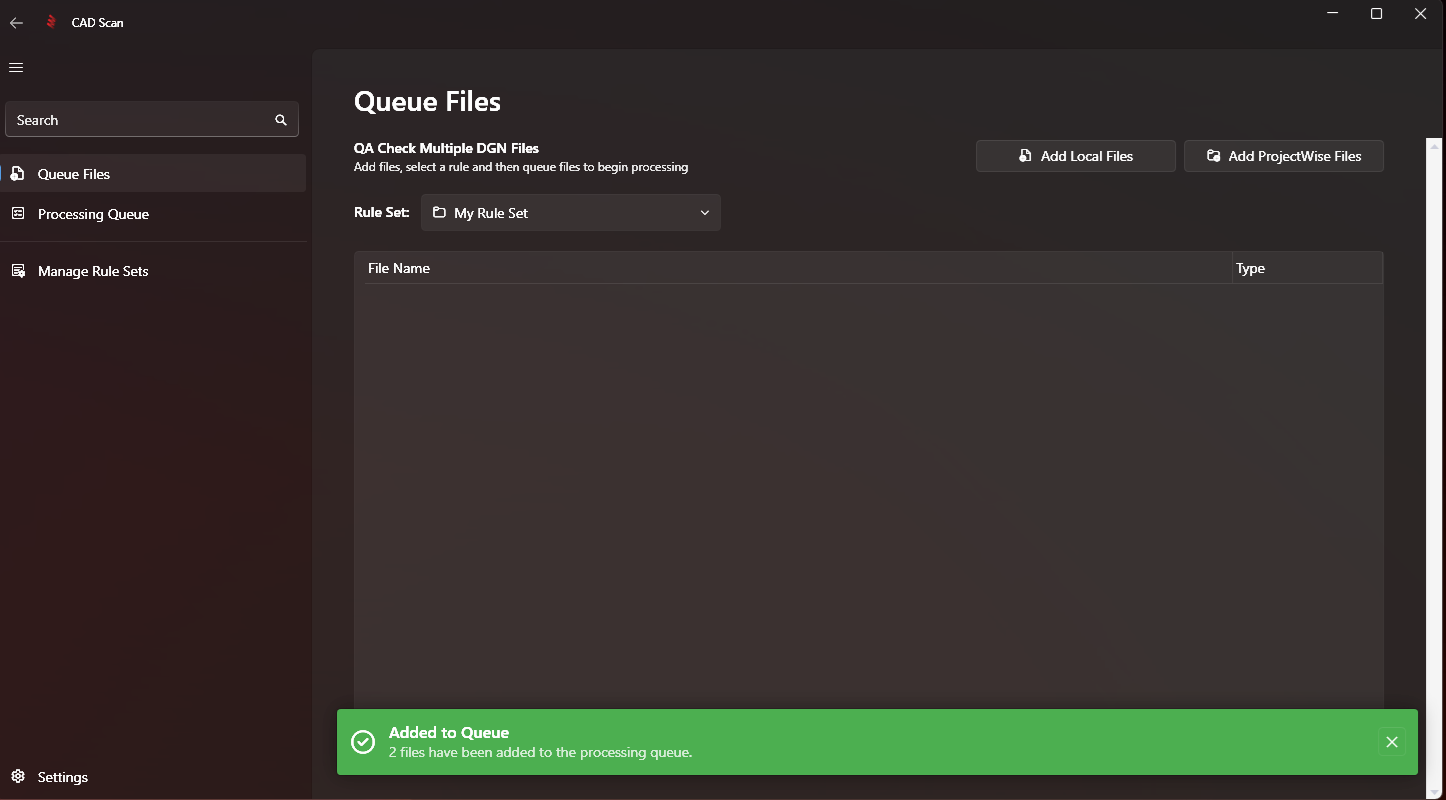Click the back arrow in title bar

[16, 22]
